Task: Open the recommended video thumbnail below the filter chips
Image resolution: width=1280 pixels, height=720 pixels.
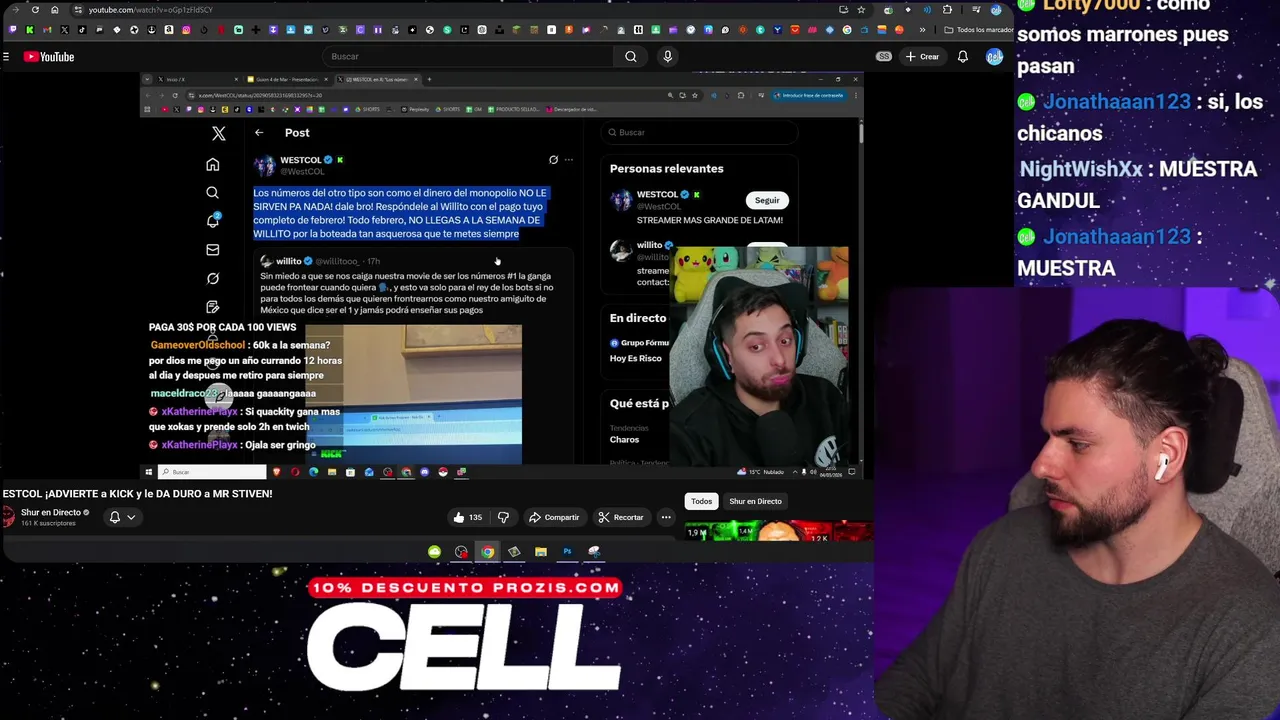Action: [x=780, y=531]
